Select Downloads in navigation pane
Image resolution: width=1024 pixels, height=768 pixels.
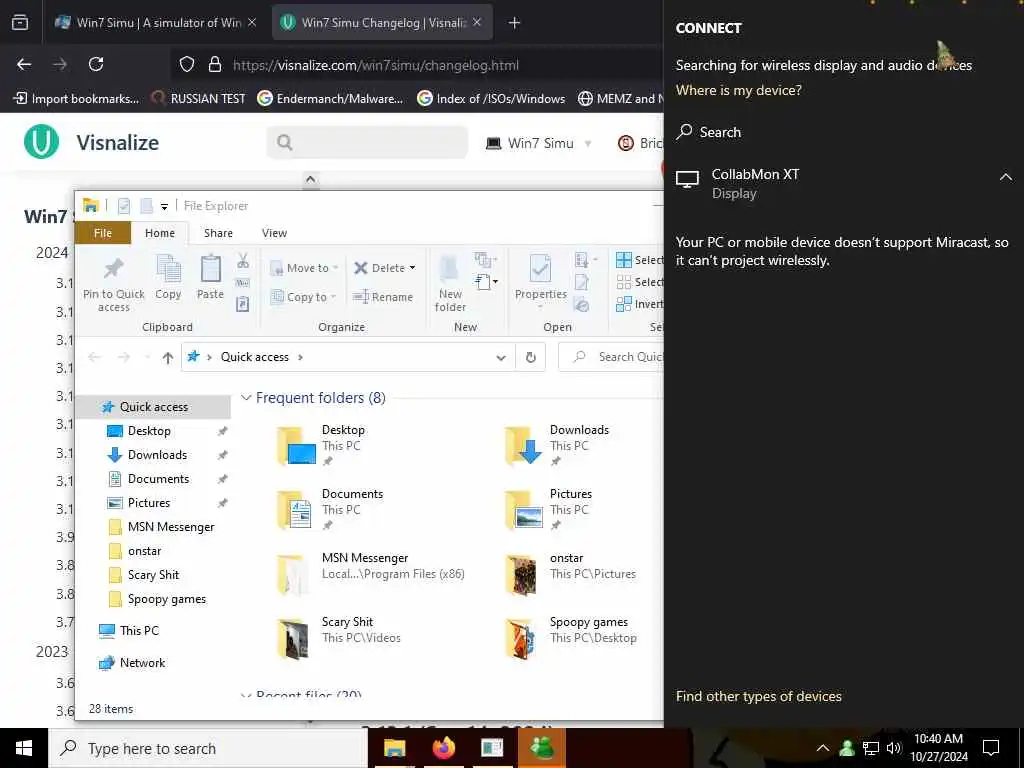pyautogui.click(x=157, y=455)
